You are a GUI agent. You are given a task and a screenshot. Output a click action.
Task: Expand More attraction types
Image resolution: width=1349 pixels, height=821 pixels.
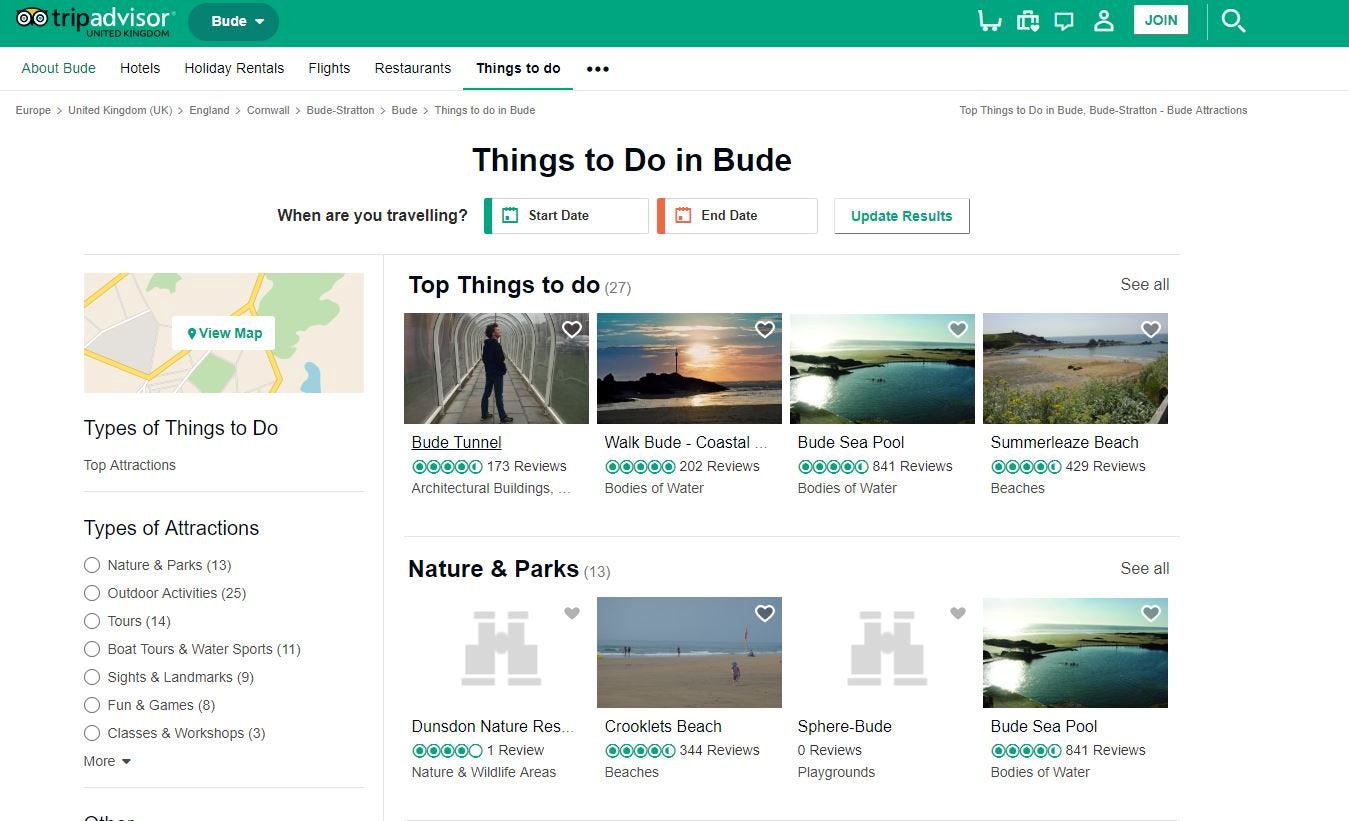click(x=107, y=761)
